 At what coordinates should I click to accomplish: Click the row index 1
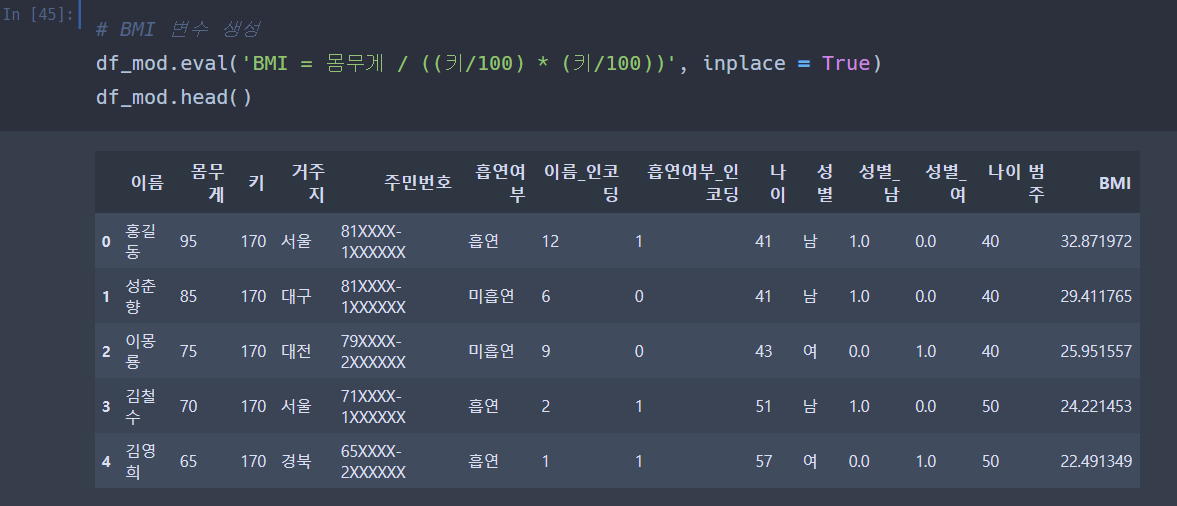(106, 296)
